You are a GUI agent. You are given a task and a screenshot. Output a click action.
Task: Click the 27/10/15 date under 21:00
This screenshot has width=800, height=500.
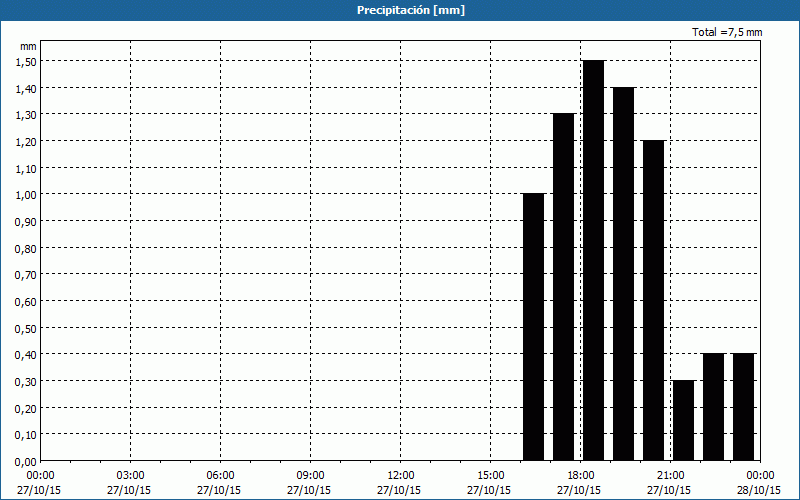669,490
